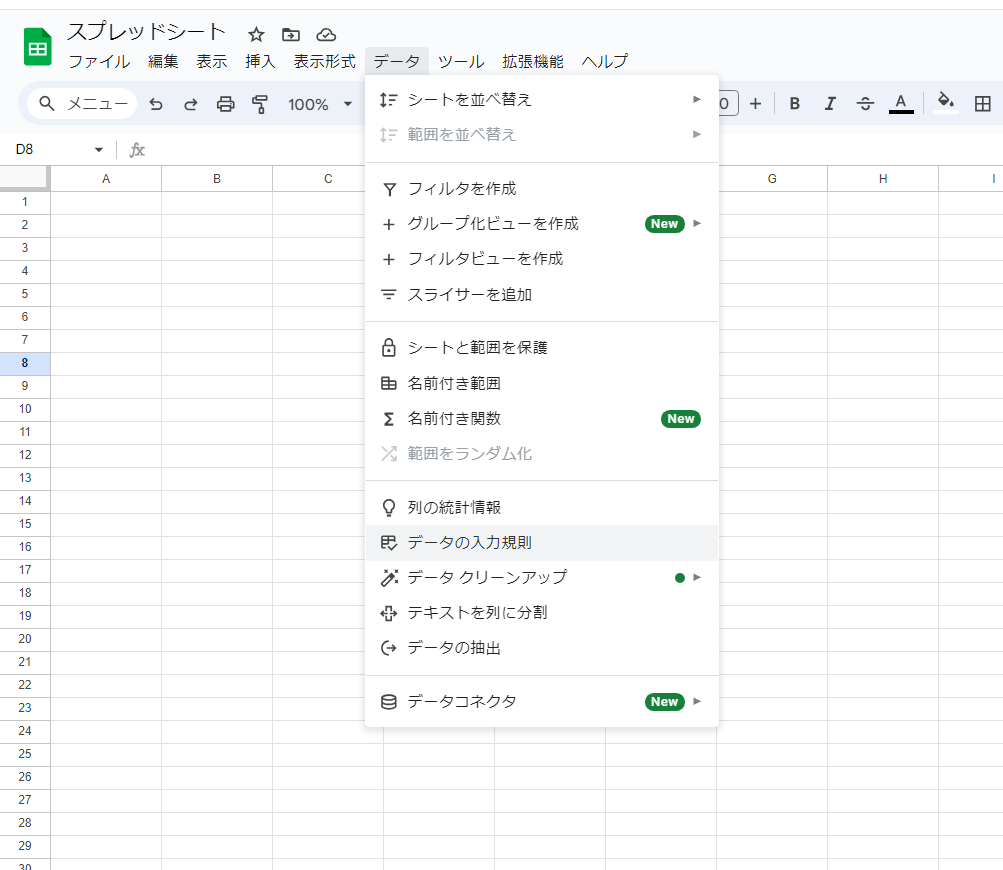This screenshot has width=1003, height=870.
Task: Select the paint format roller icon
Action: click(260, 104)
